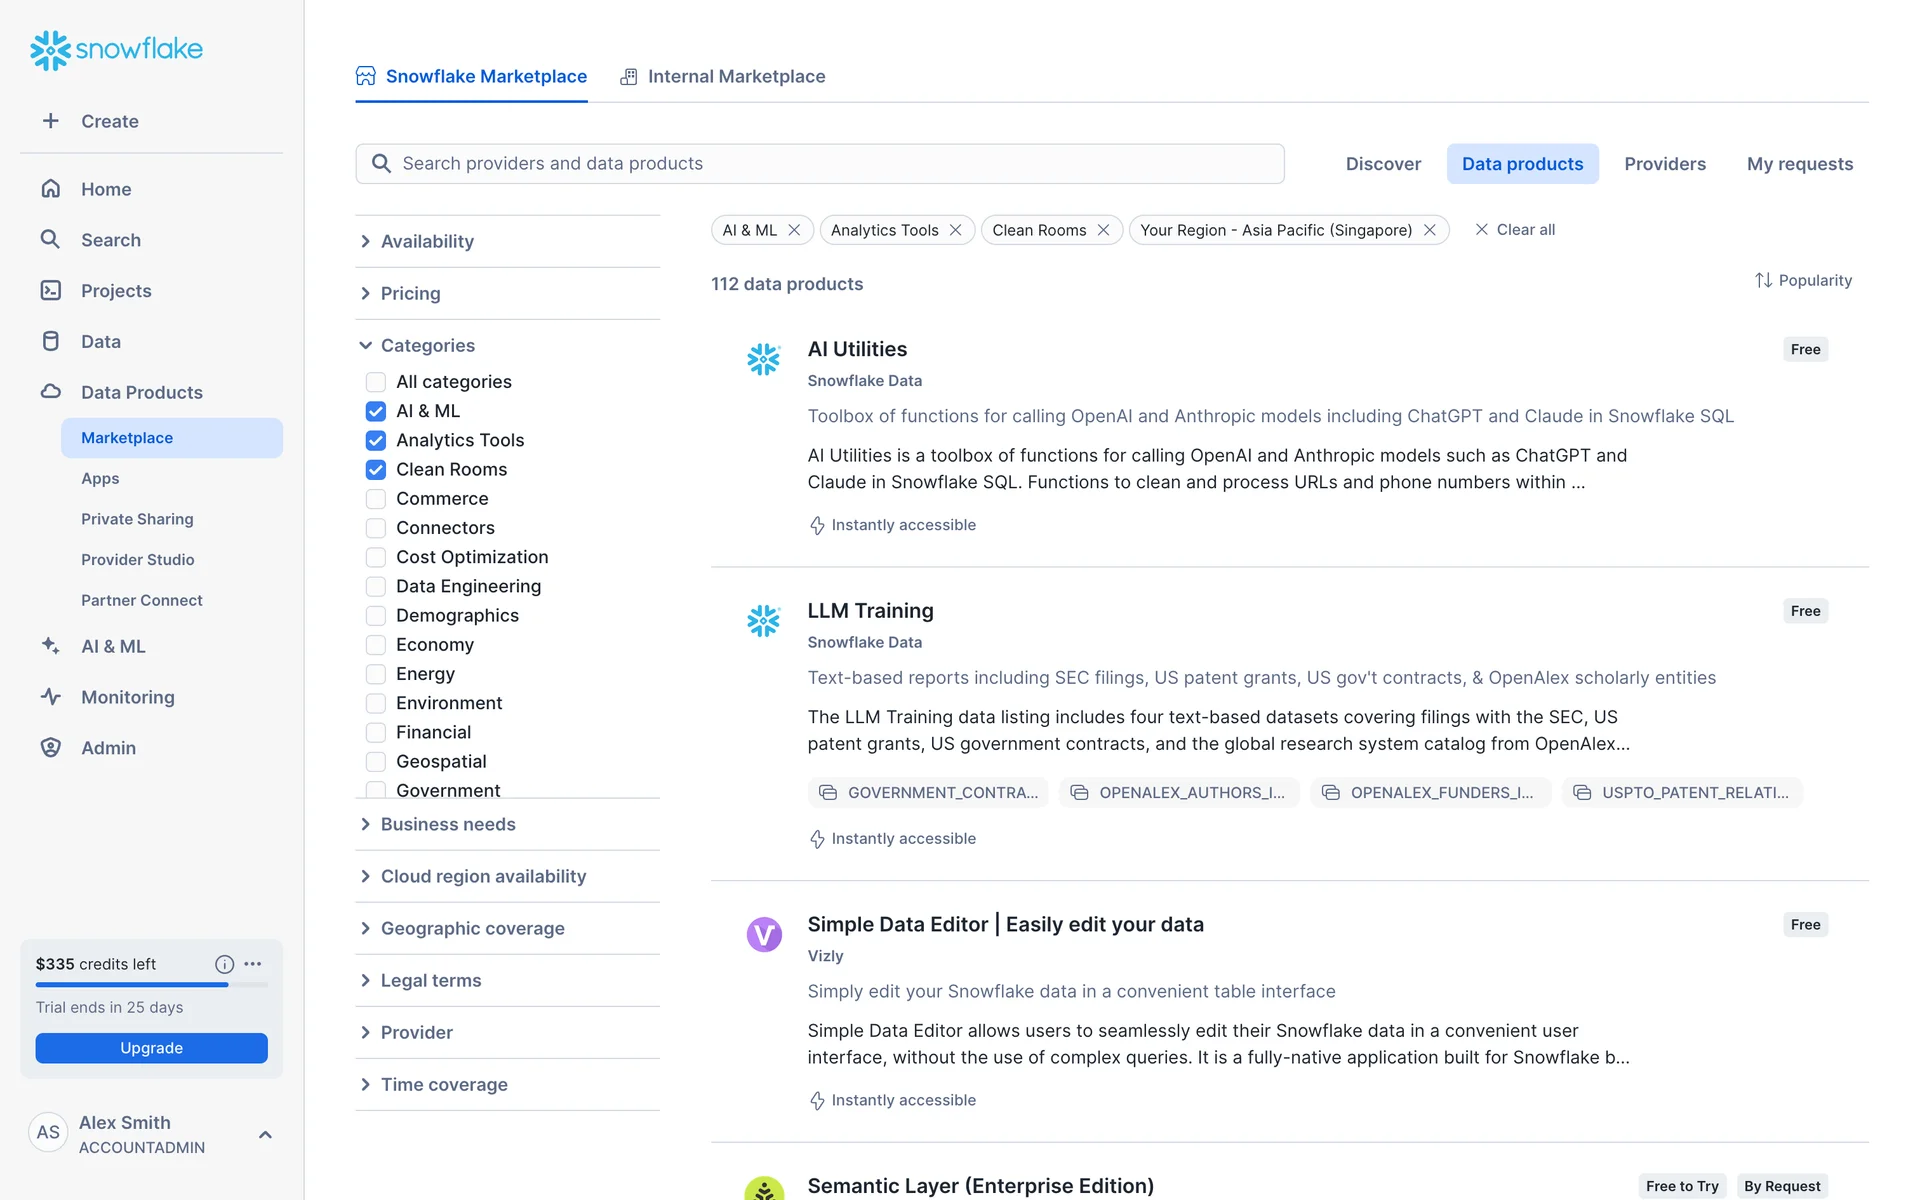
Task: Collapse the Categories filter section
Action: tap(427, 345)
